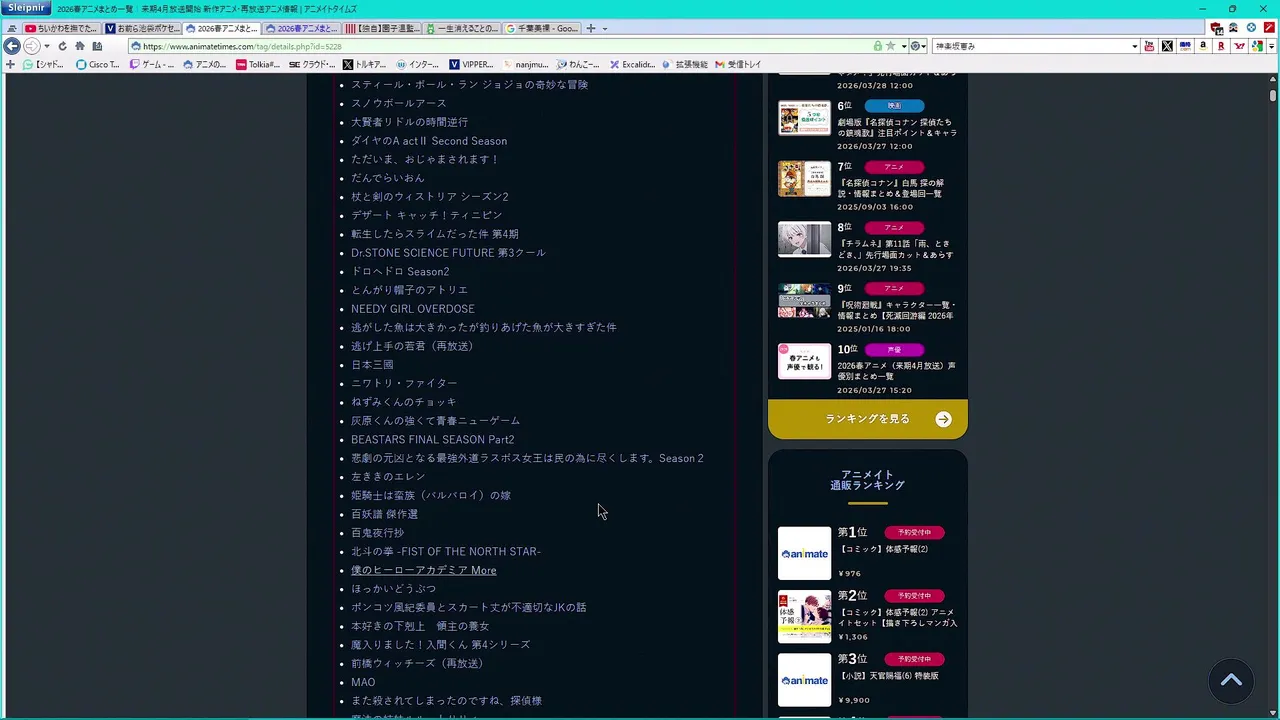Open the search engine selector dropdown

(x=919, y=46)
